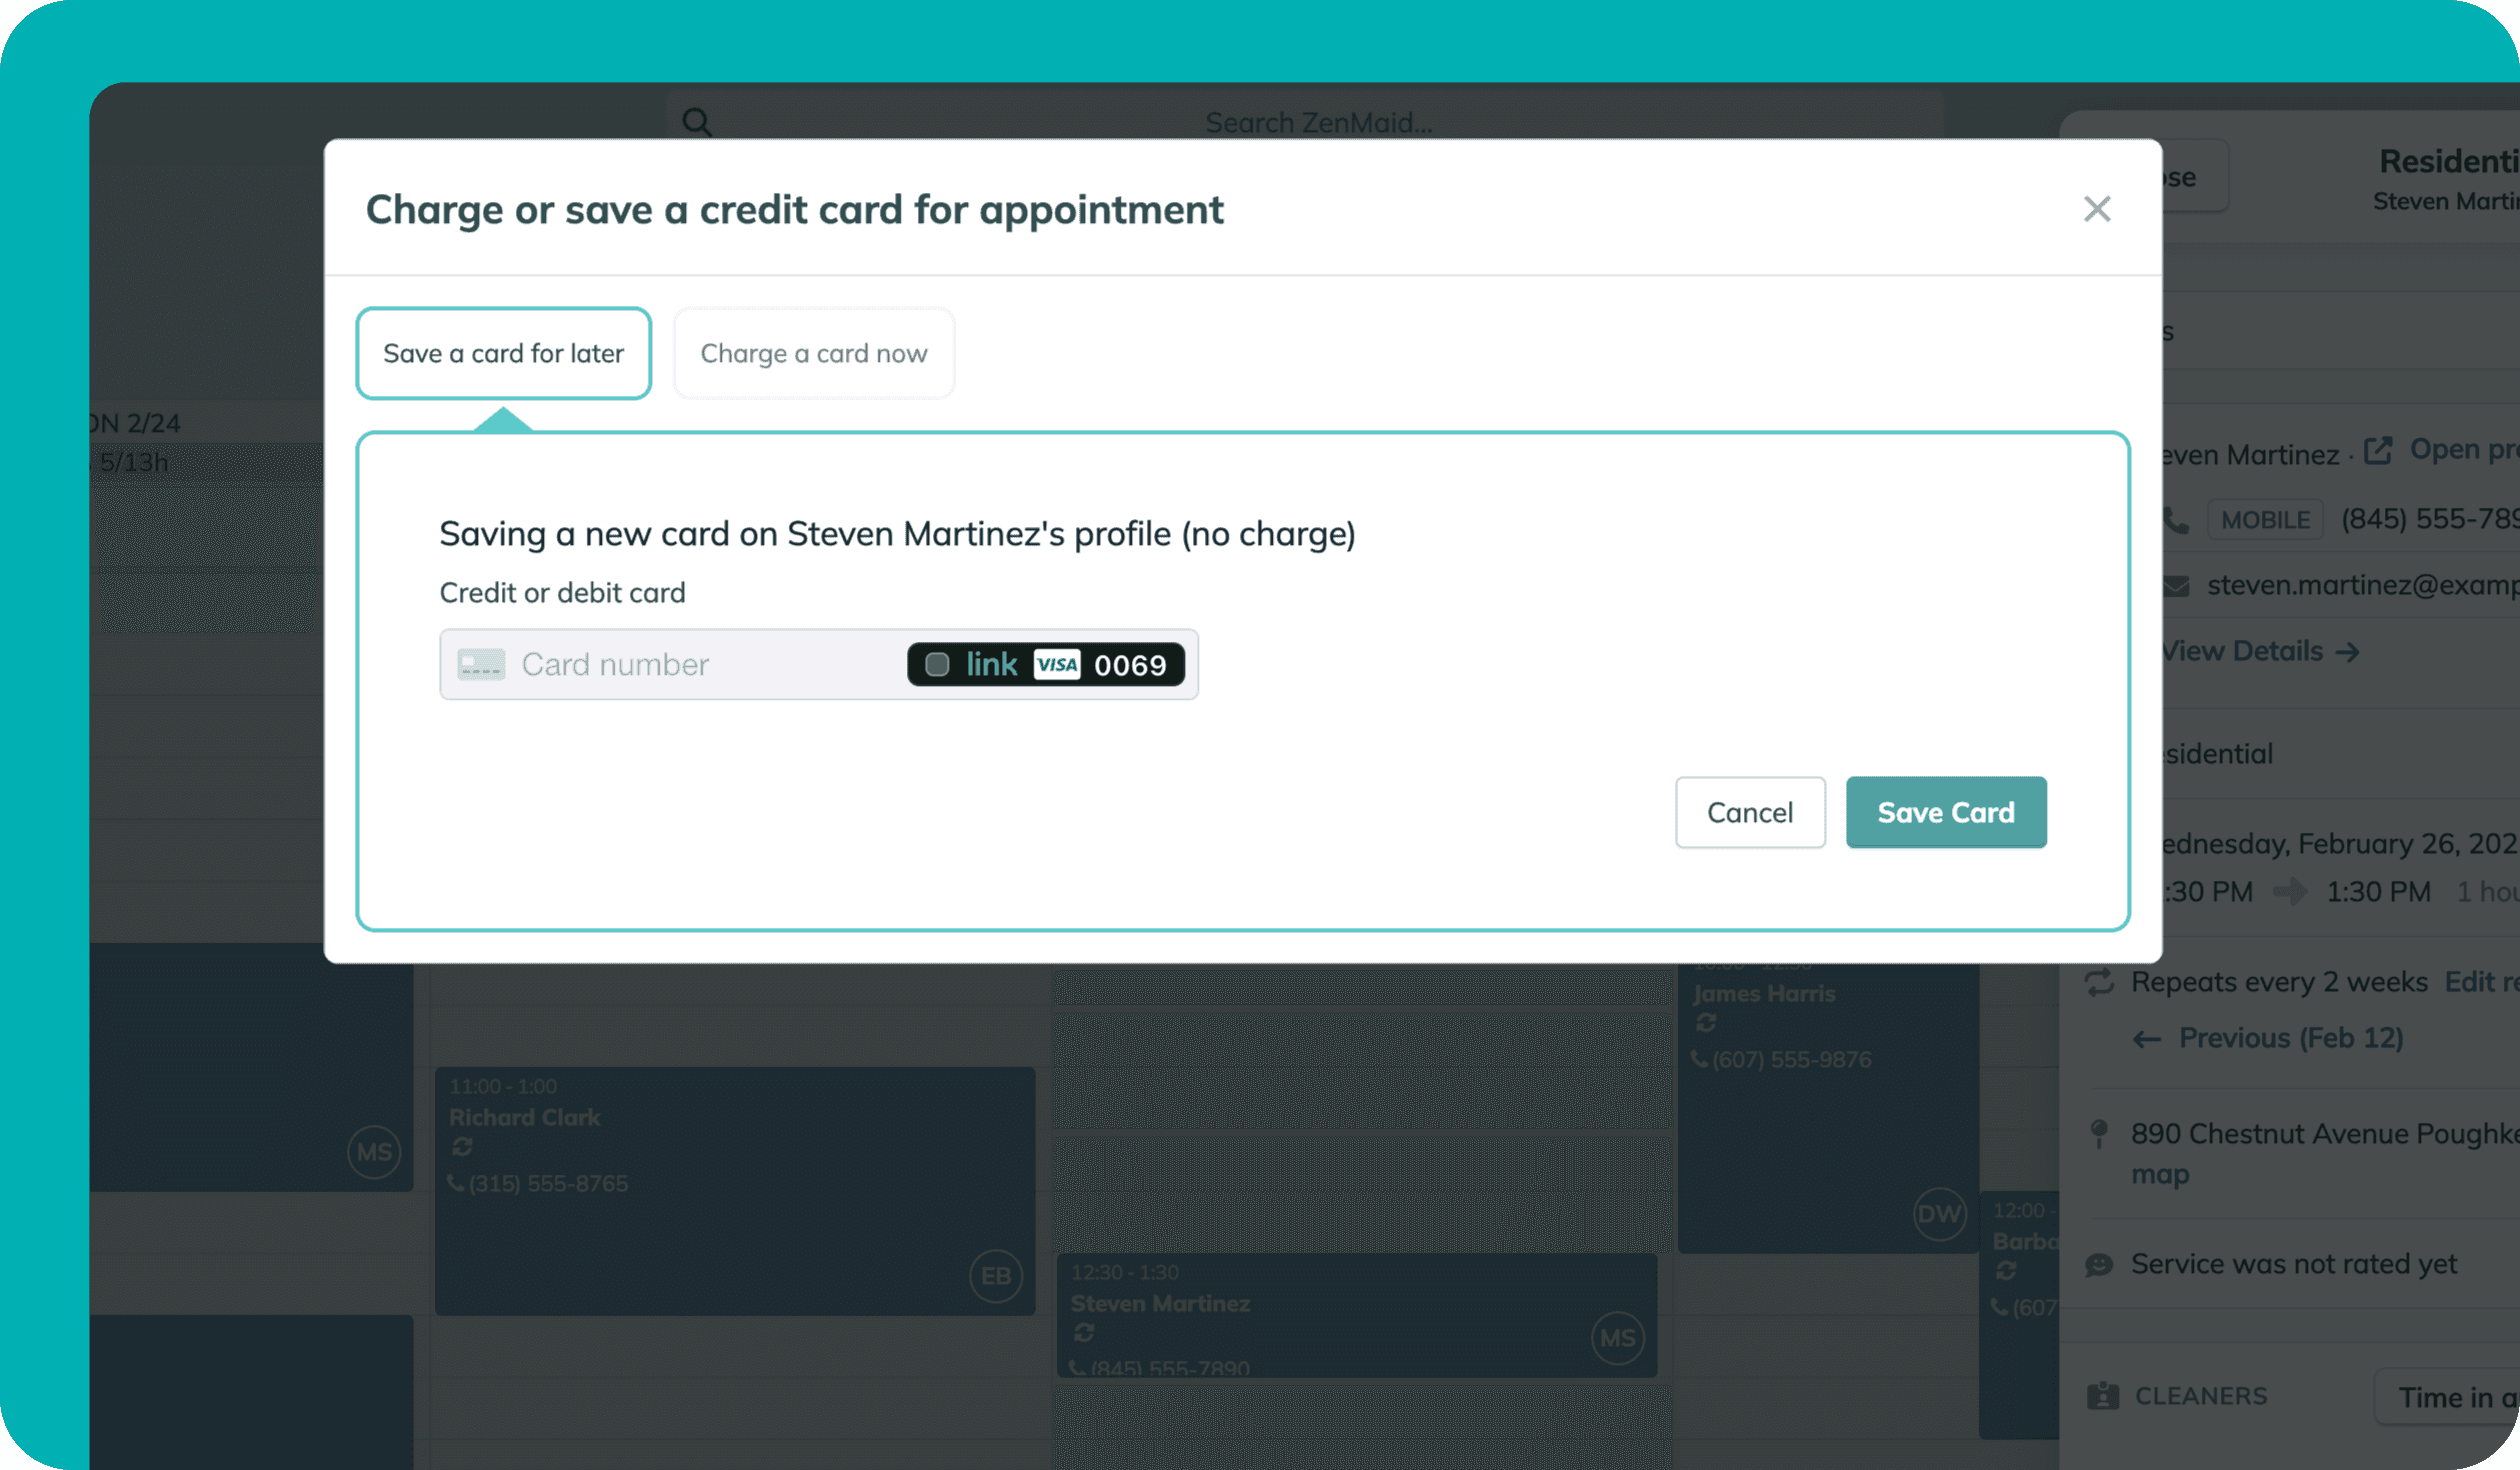Click the email envelope icon
This screenshot has width=2520, height=1470.
2177,586
